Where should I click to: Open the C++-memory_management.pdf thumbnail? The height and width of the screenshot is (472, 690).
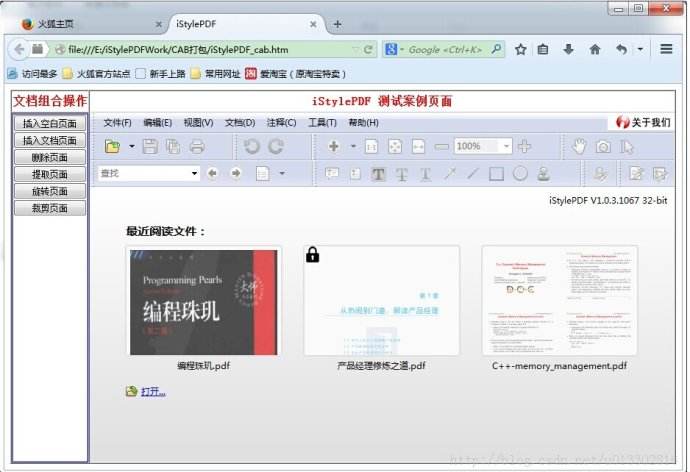click(560, 301)
